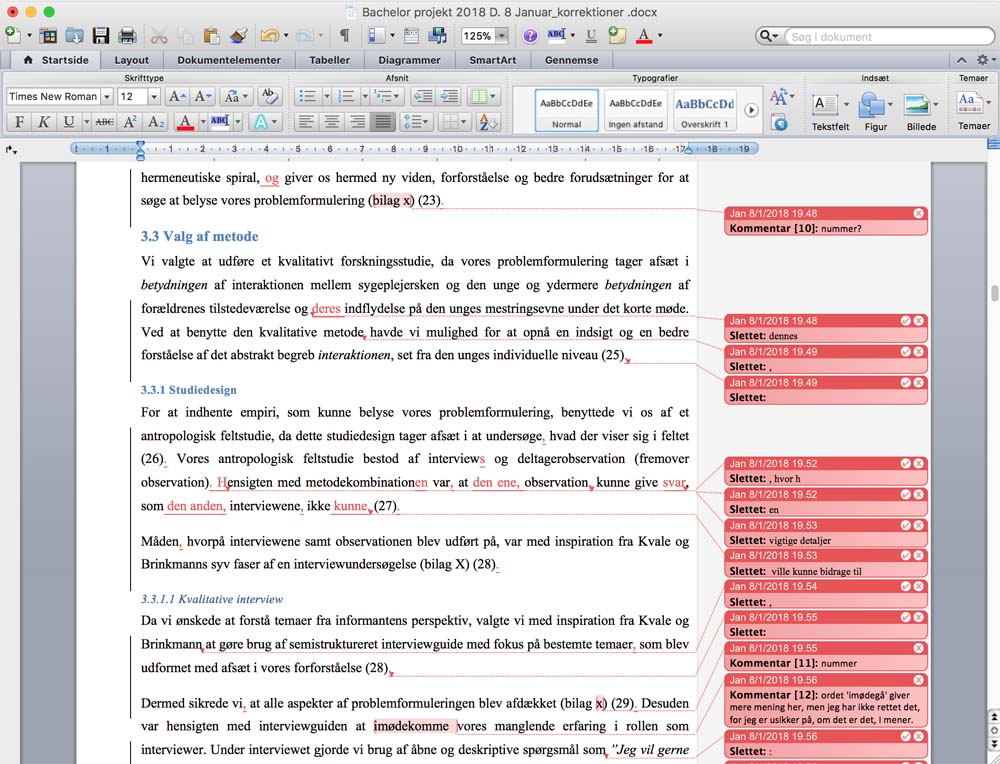
Task: Expand the Billede dropdown arrow
Action: pos(936,104)
